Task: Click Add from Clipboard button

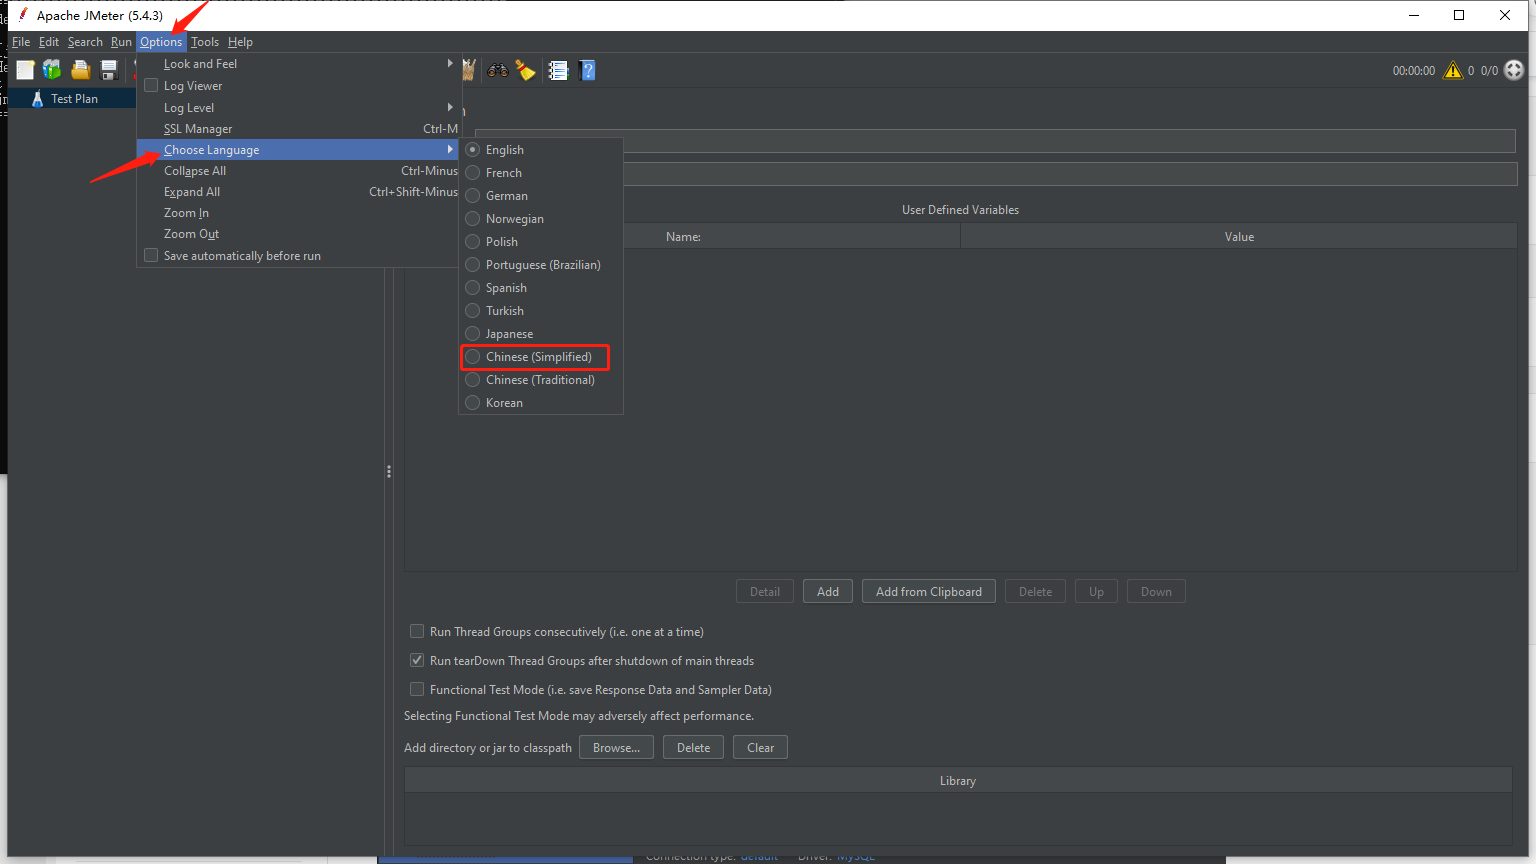Action: pos(929,592)
